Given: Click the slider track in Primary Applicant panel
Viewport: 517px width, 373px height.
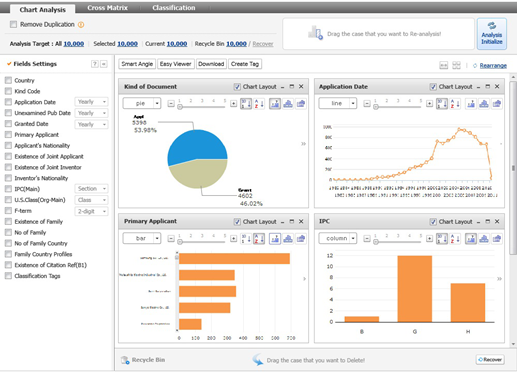Looking at the screenshot, I should pyautogui.click(x=202, y=241).
